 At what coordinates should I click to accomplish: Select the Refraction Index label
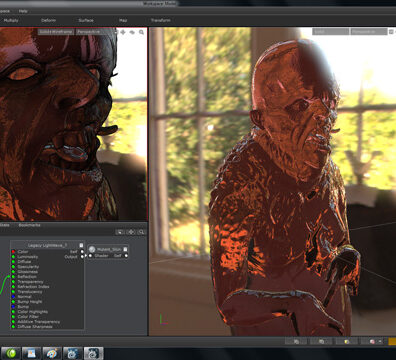pos(33,287)
